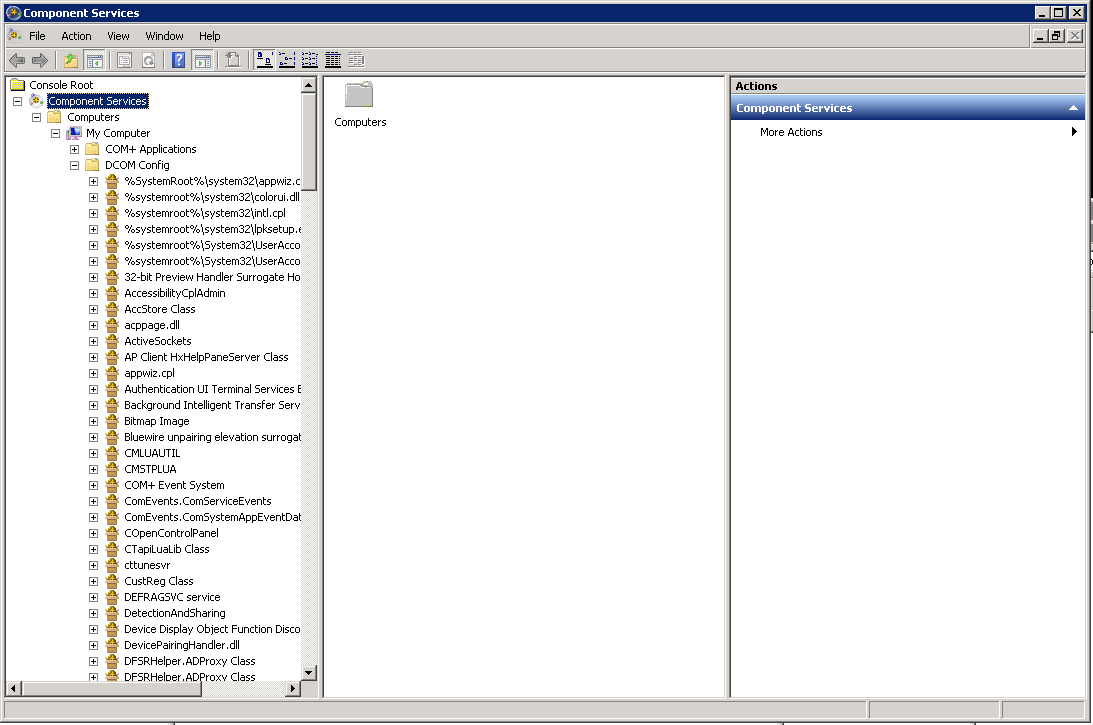Switch to Large Icons view in toolbar
Viewport: 1093px width, 725px height.
tap(265, 60)
